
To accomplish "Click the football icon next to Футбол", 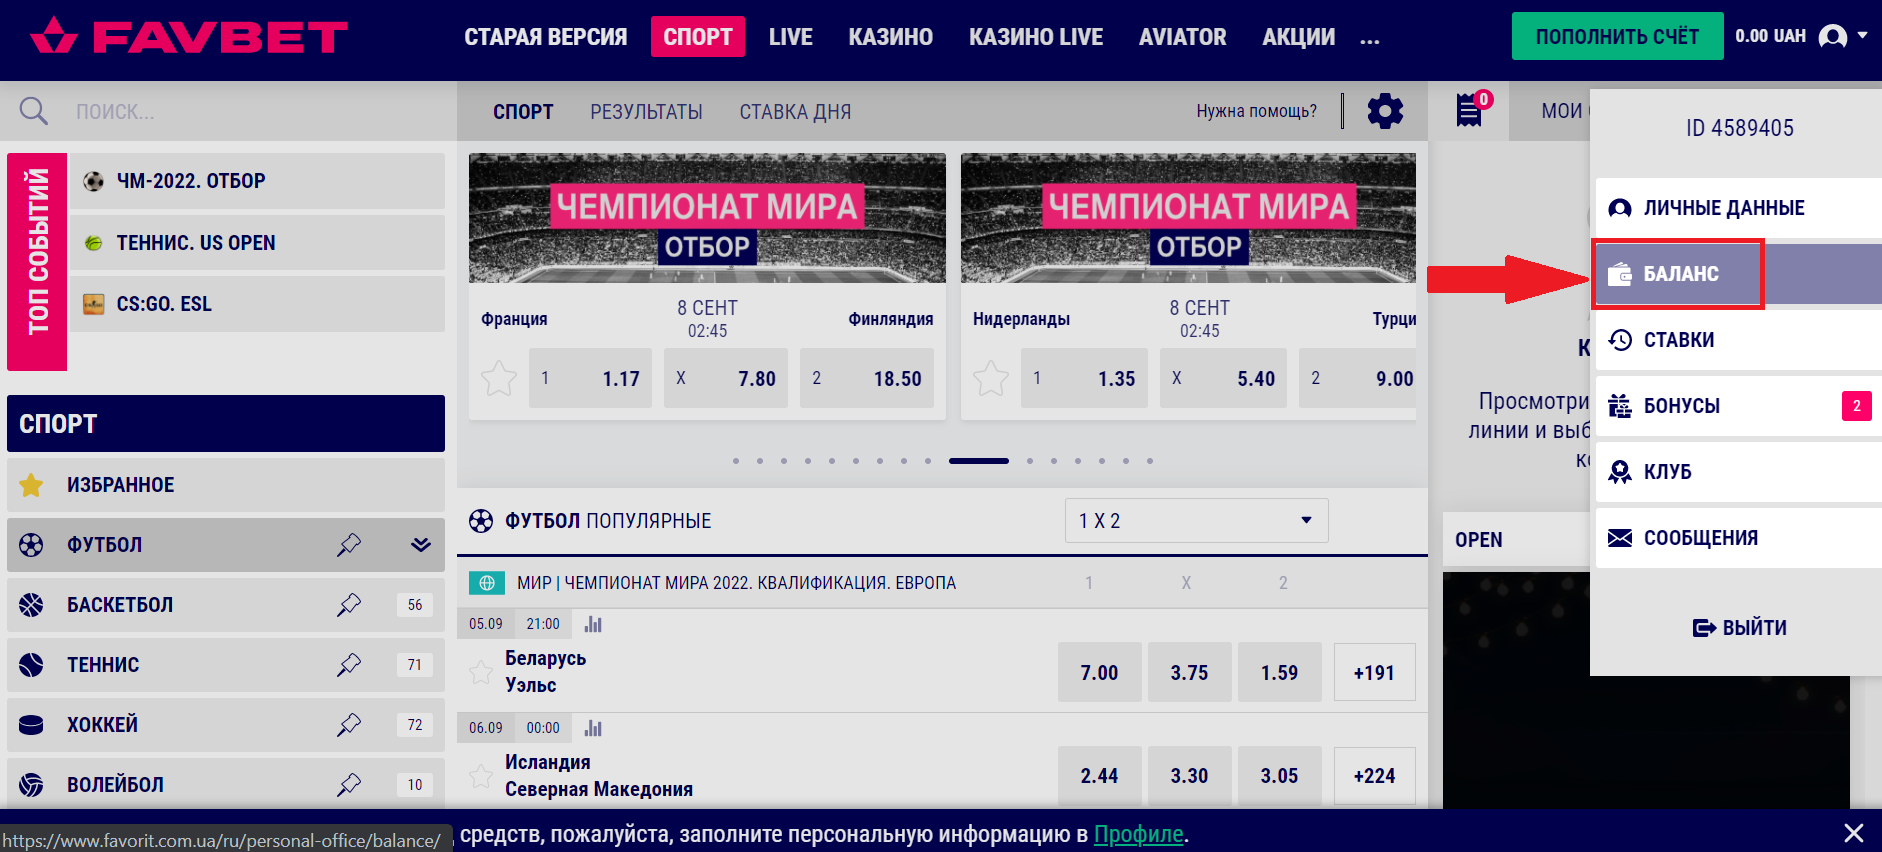I will (x=31, y=545).
